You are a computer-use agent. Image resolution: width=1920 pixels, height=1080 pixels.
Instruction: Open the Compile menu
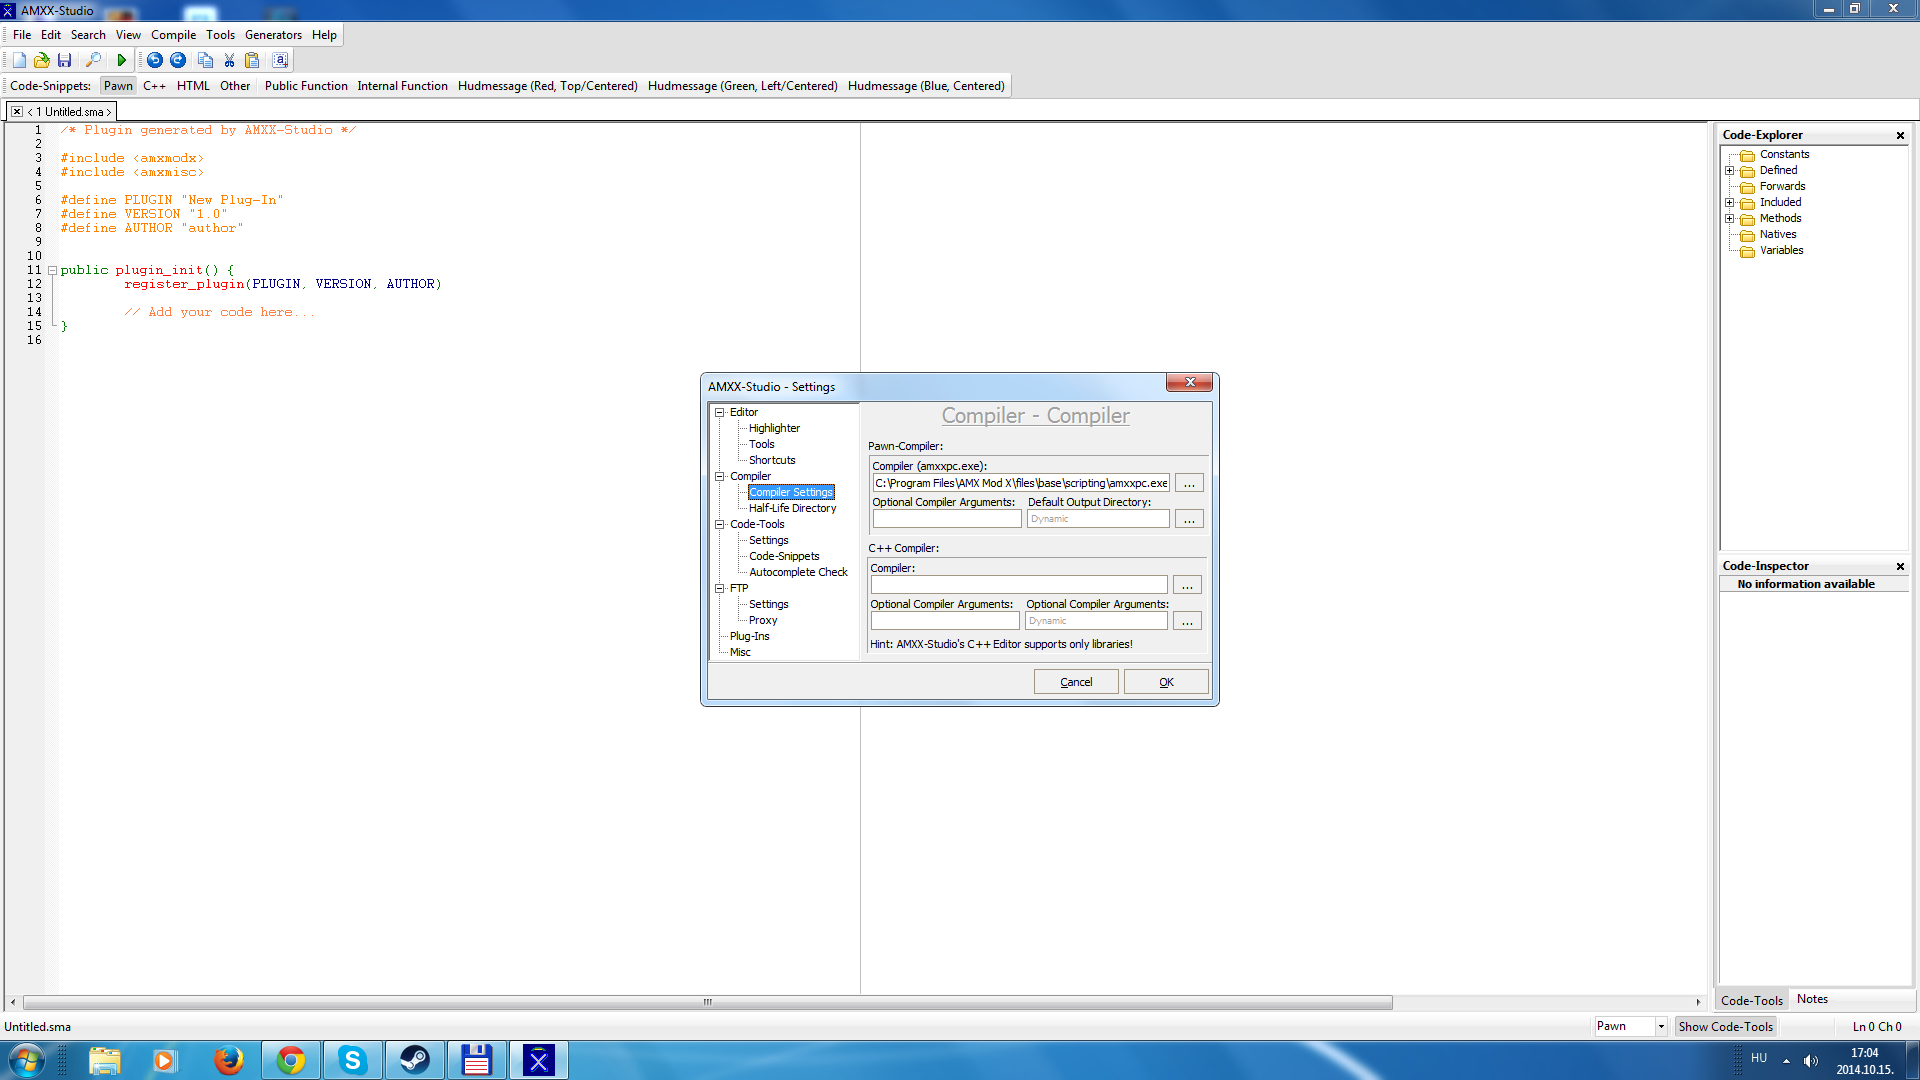(173, 35)
